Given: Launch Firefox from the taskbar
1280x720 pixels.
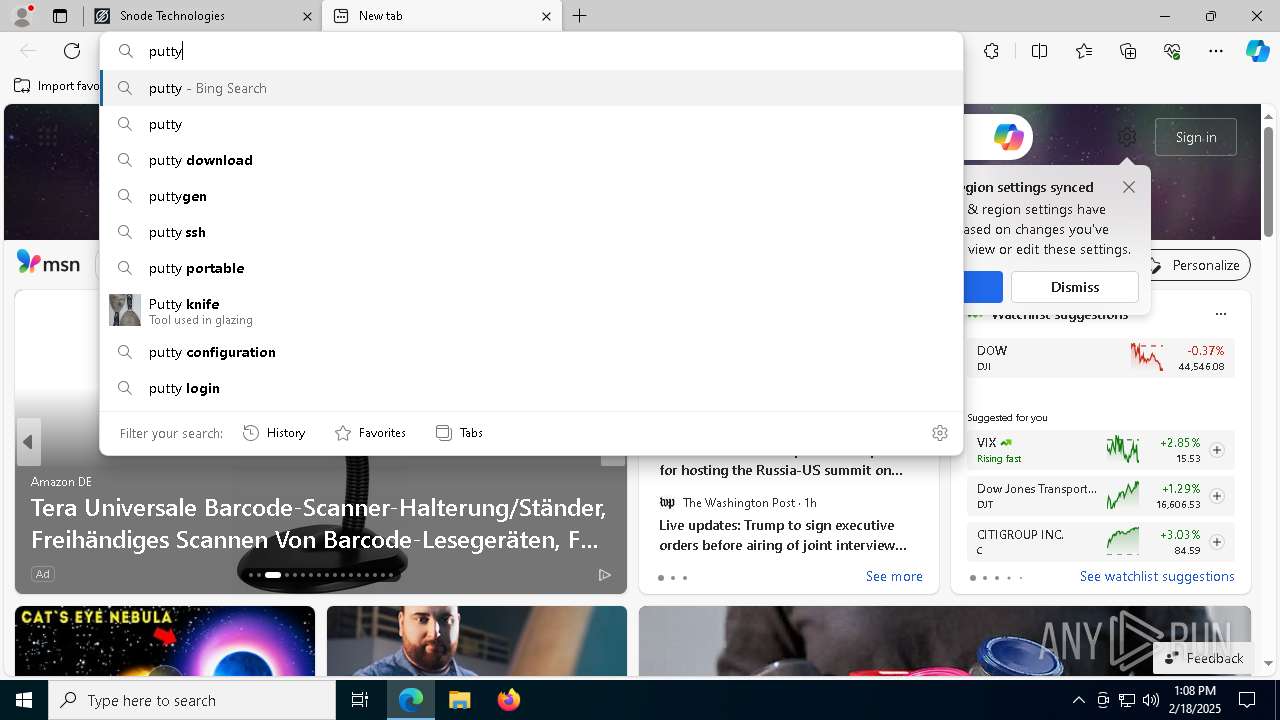Looking at the screenshot, I should point(508,700).
